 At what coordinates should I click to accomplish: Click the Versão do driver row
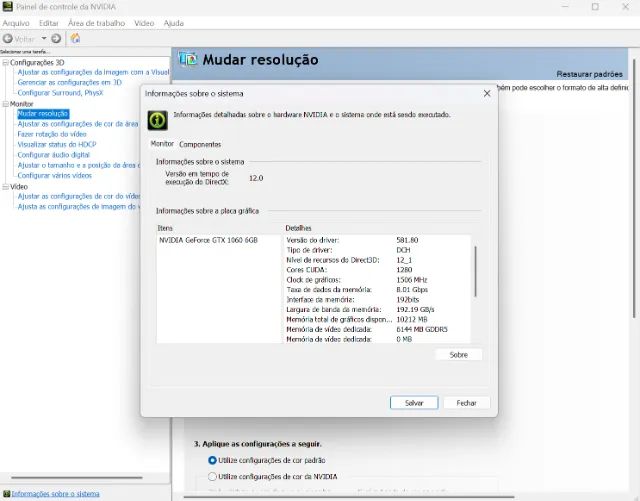tap(378, 240)
